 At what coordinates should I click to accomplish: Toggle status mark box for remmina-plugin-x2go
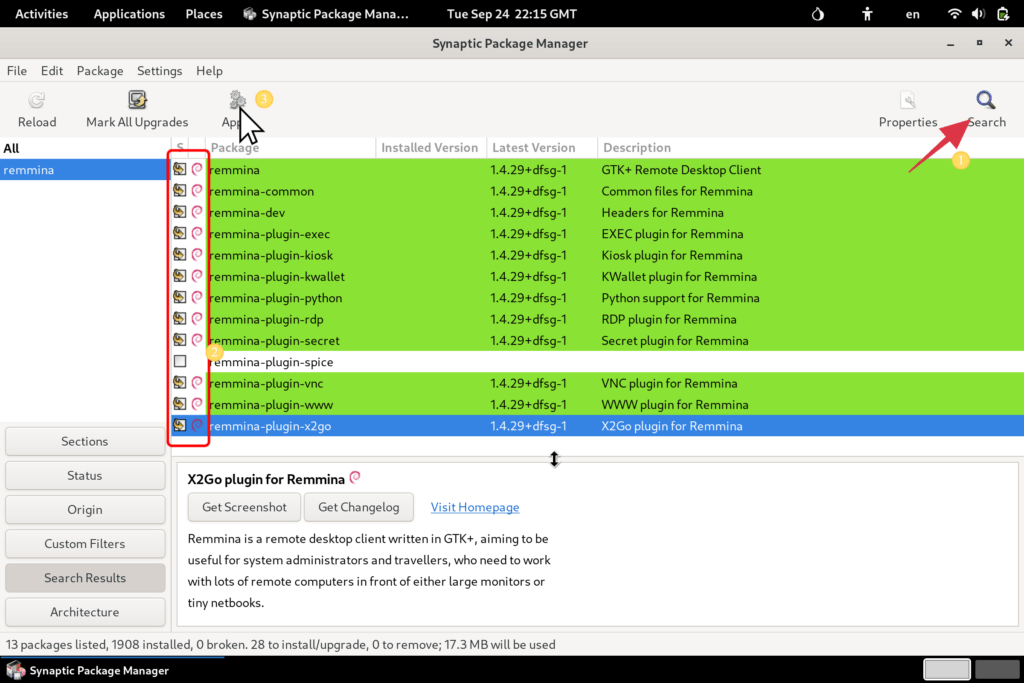(180, 425)
